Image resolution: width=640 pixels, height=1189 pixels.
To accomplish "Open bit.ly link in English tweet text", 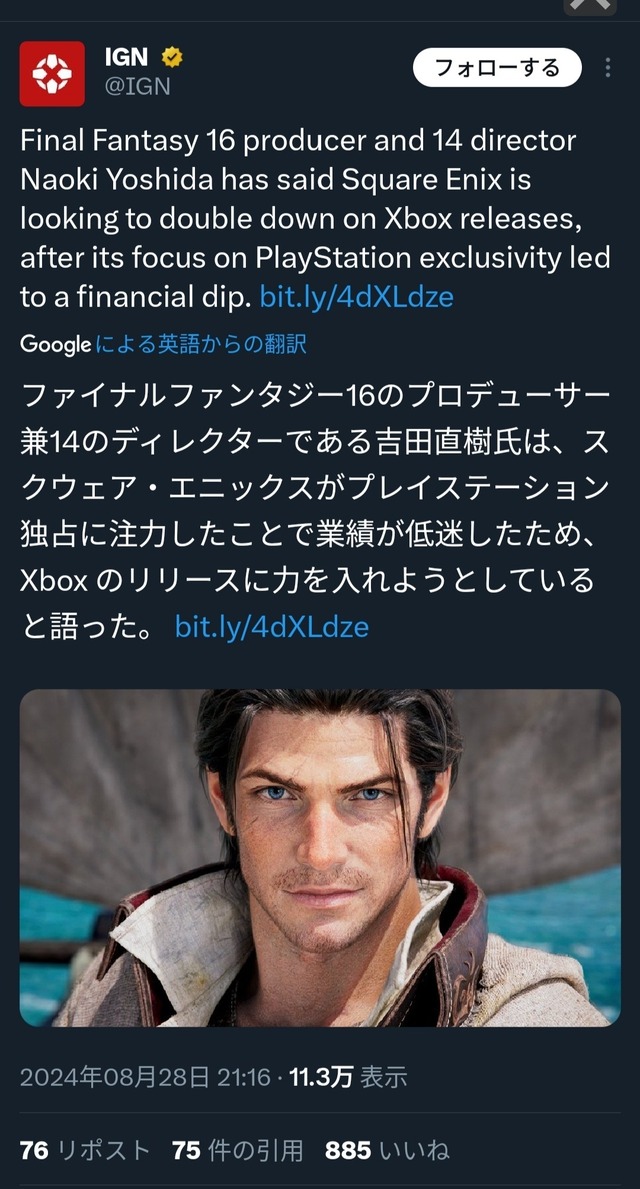I will pos(356,297).
